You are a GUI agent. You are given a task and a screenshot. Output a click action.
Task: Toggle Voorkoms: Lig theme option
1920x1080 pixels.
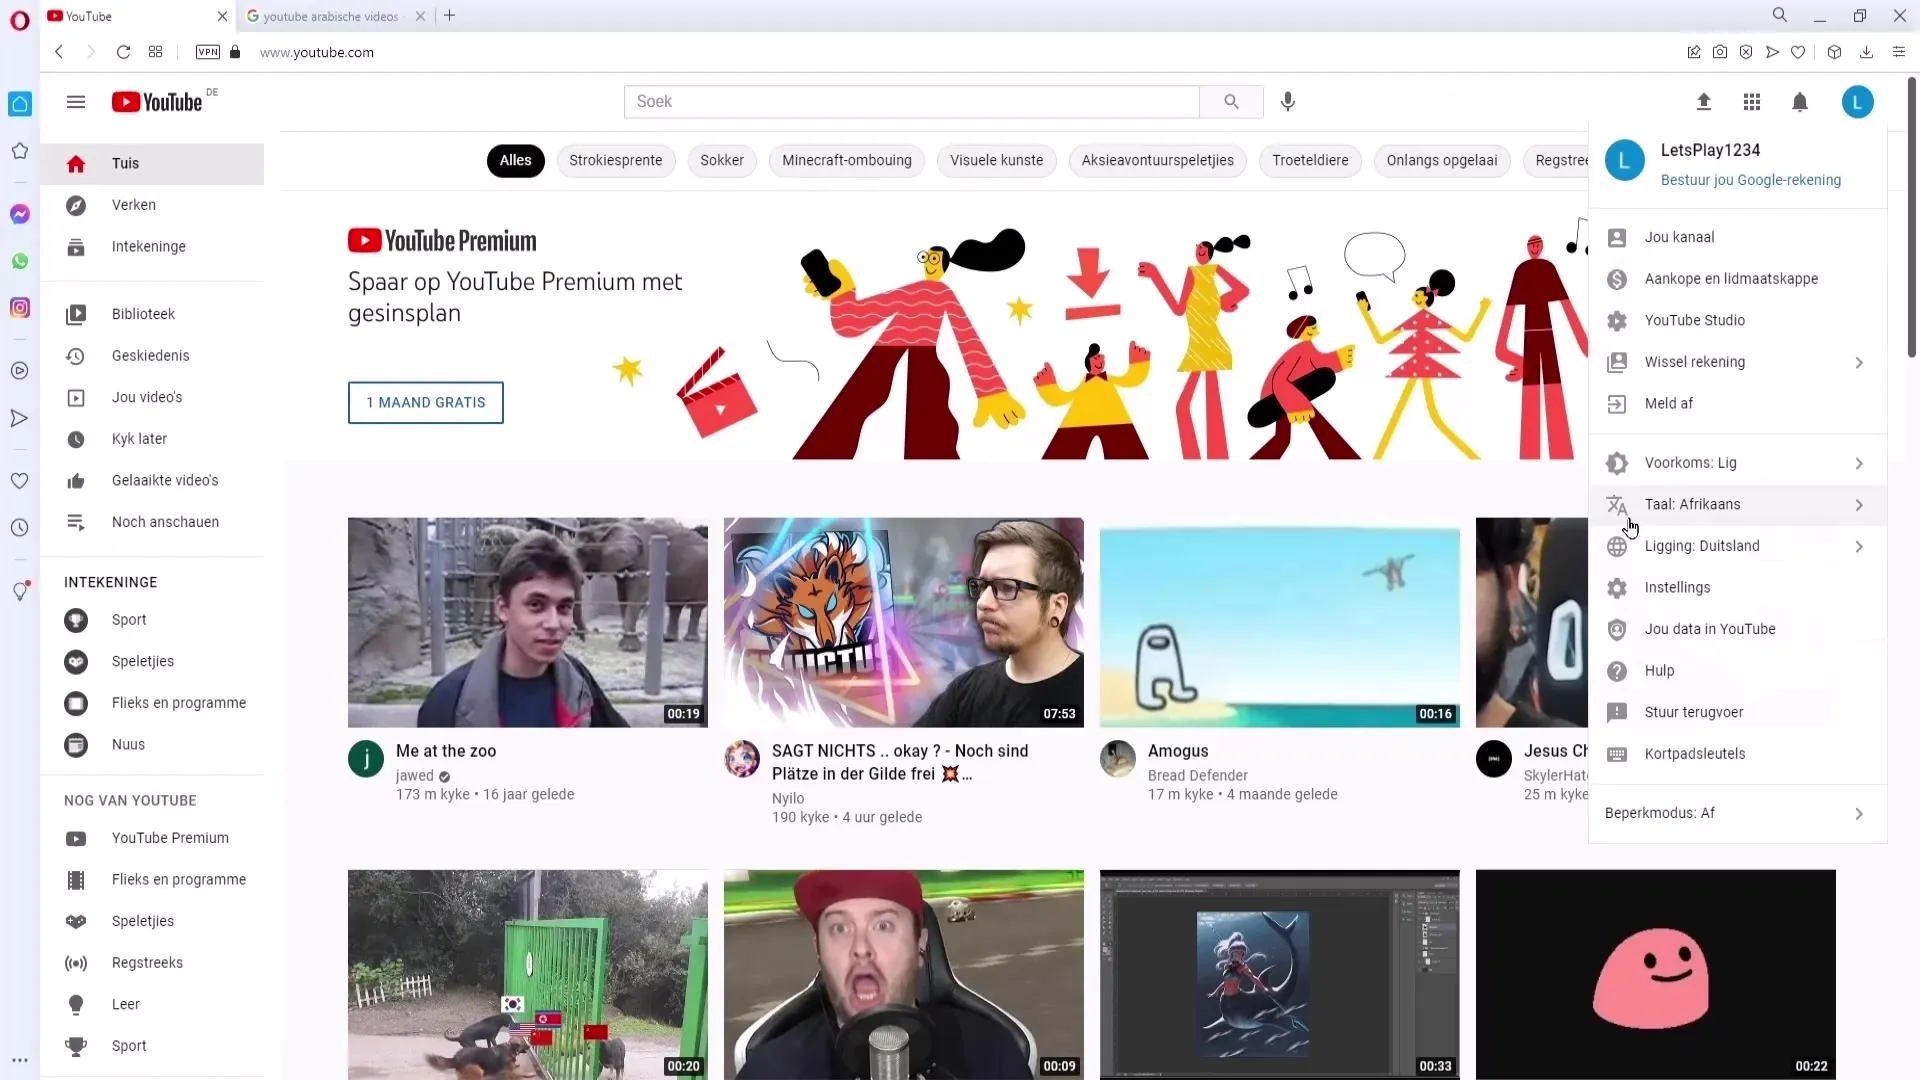(1734, 462)
